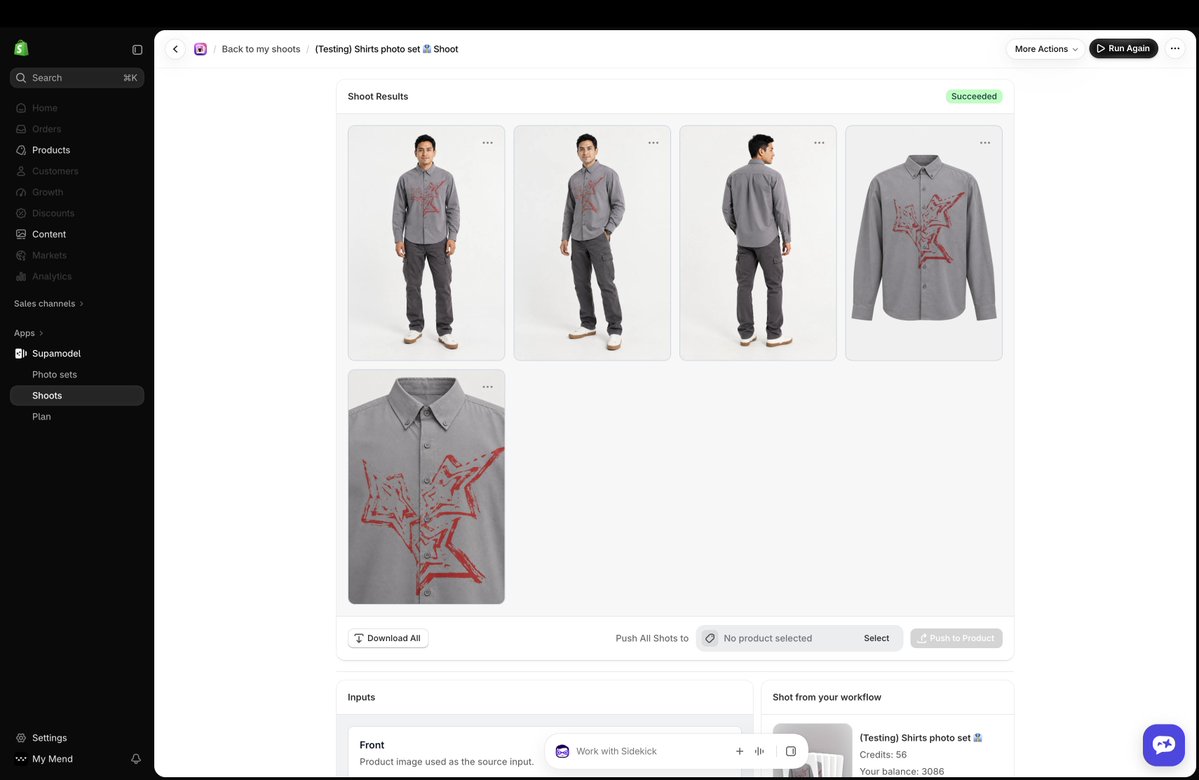This screenshot has width=1199, height=780.
Task: Open Discounts in the sidebar
Action: pyautogui.click(x=76, y=213)
